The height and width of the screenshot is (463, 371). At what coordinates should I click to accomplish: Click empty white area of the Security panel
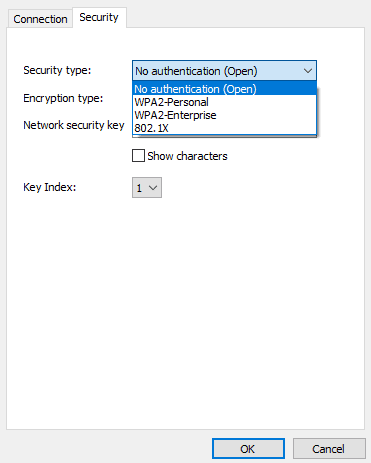tap(185, 300)
